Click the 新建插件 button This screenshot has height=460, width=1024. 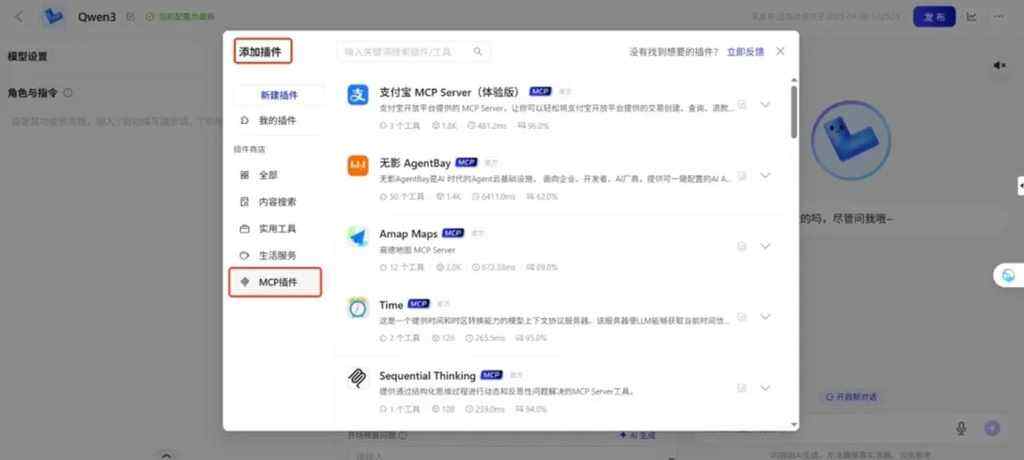click(279, 95)
